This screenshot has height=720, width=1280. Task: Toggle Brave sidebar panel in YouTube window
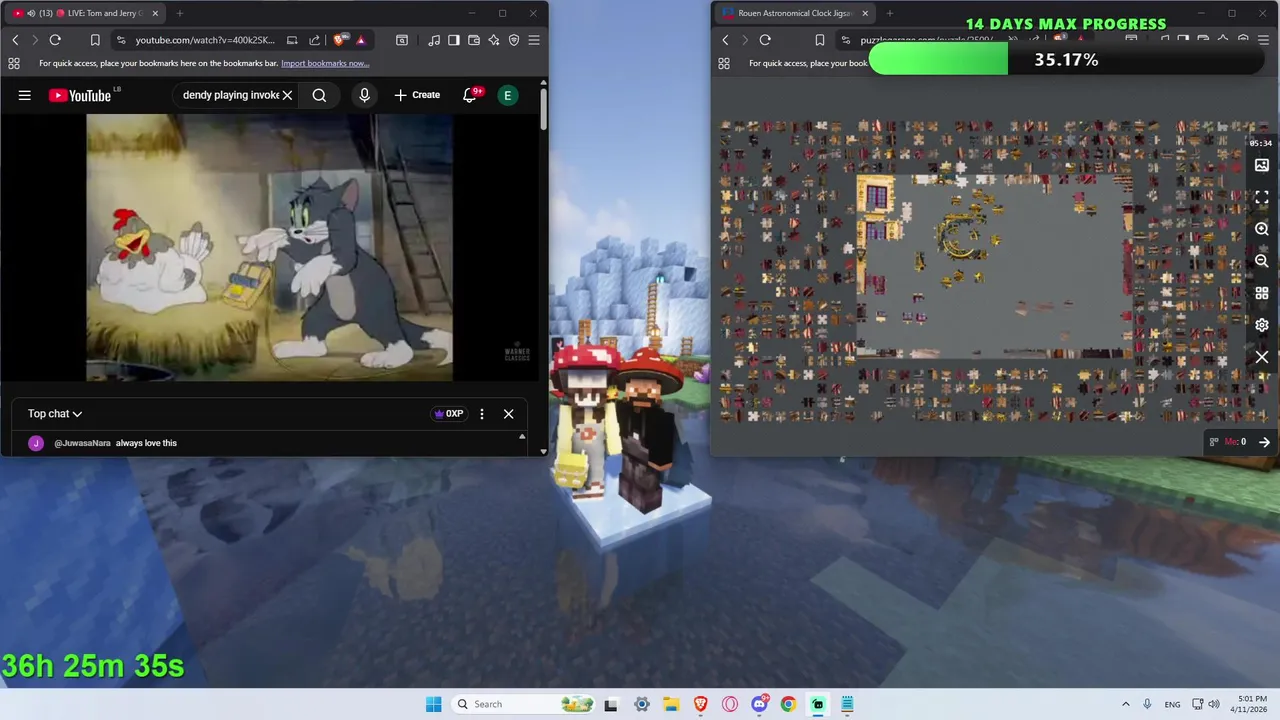[454, 40]
